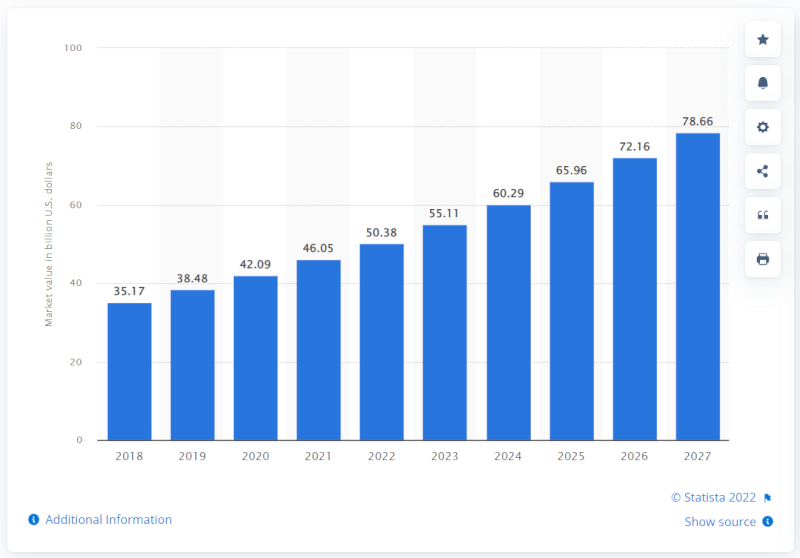Open chart settings gear icon

pyautogui.click(x=762, y=127)
